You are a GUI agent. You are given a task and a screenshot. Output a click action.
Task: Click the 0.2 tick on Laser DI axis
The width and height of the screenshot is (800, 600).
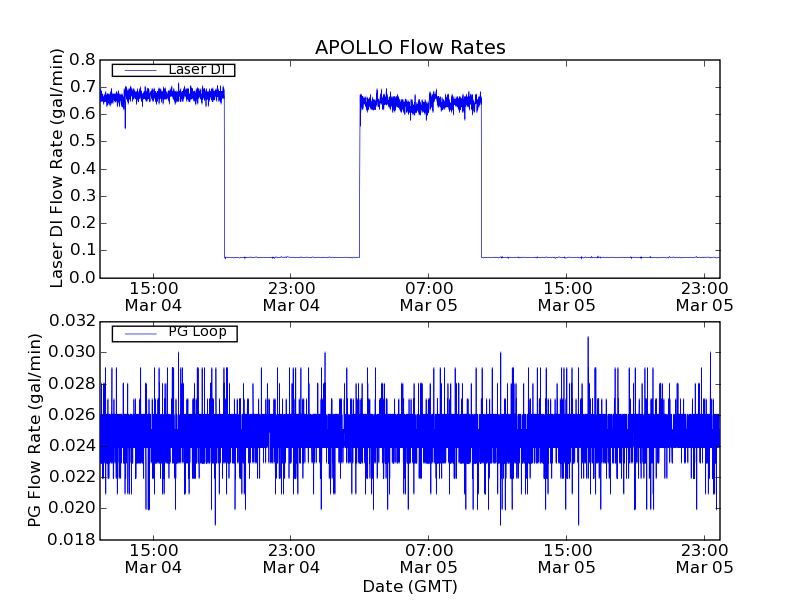point(83,223)
